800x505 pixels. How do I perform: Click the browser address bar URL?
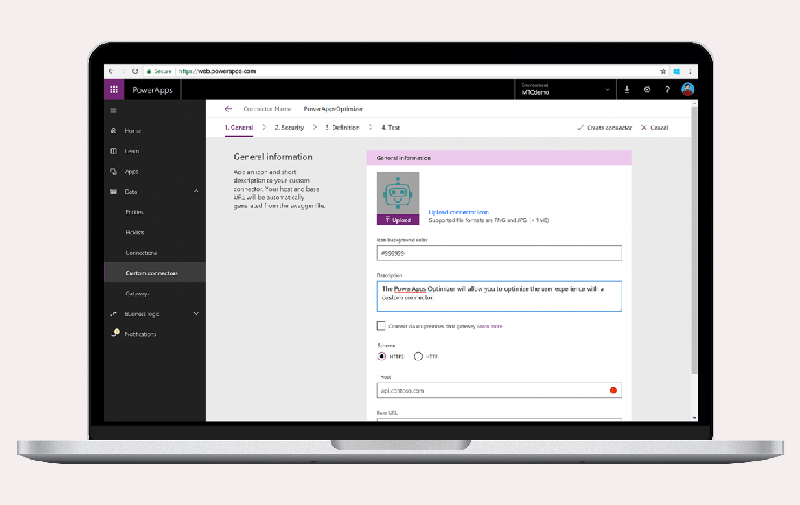217,71
